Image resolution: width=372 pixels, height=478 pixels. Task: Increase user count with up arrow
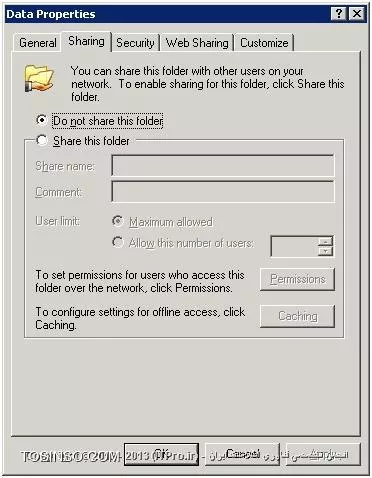point(325,241)
